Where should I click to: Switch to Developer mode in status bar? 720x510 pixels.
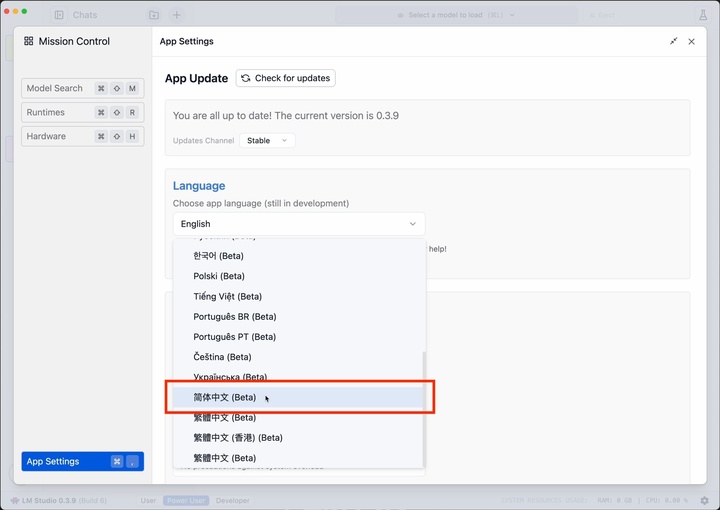pyautogui.click(x=233, y=500)
